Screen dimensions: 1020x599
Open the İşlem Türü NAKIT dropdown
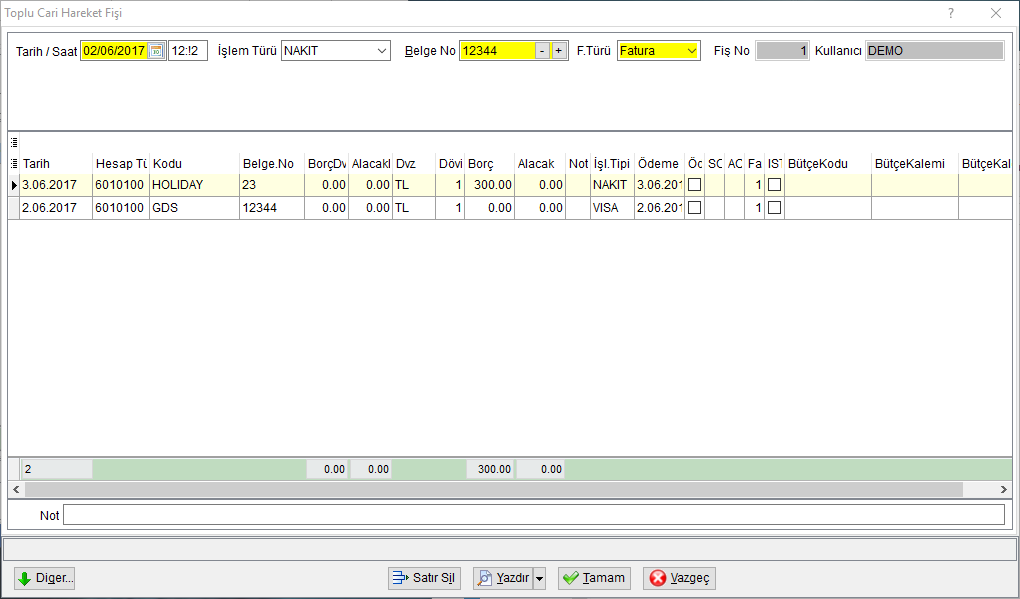pos(382,51)
